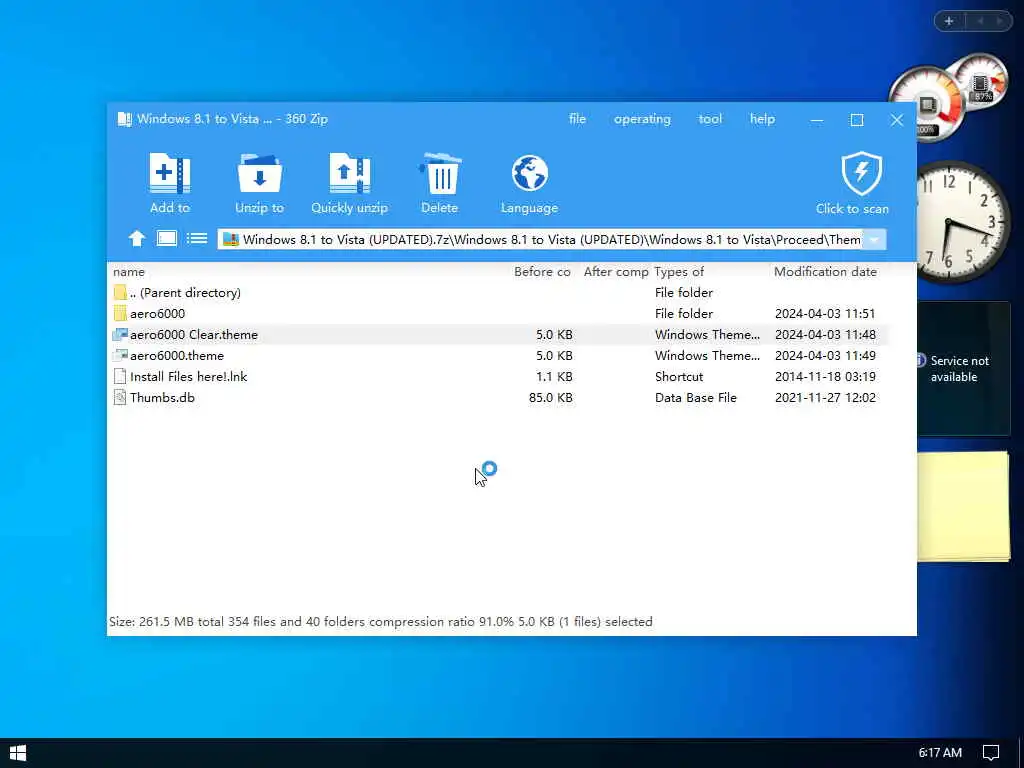
Task: Click the aero6000 folder icon
Action: coord(120,313)
